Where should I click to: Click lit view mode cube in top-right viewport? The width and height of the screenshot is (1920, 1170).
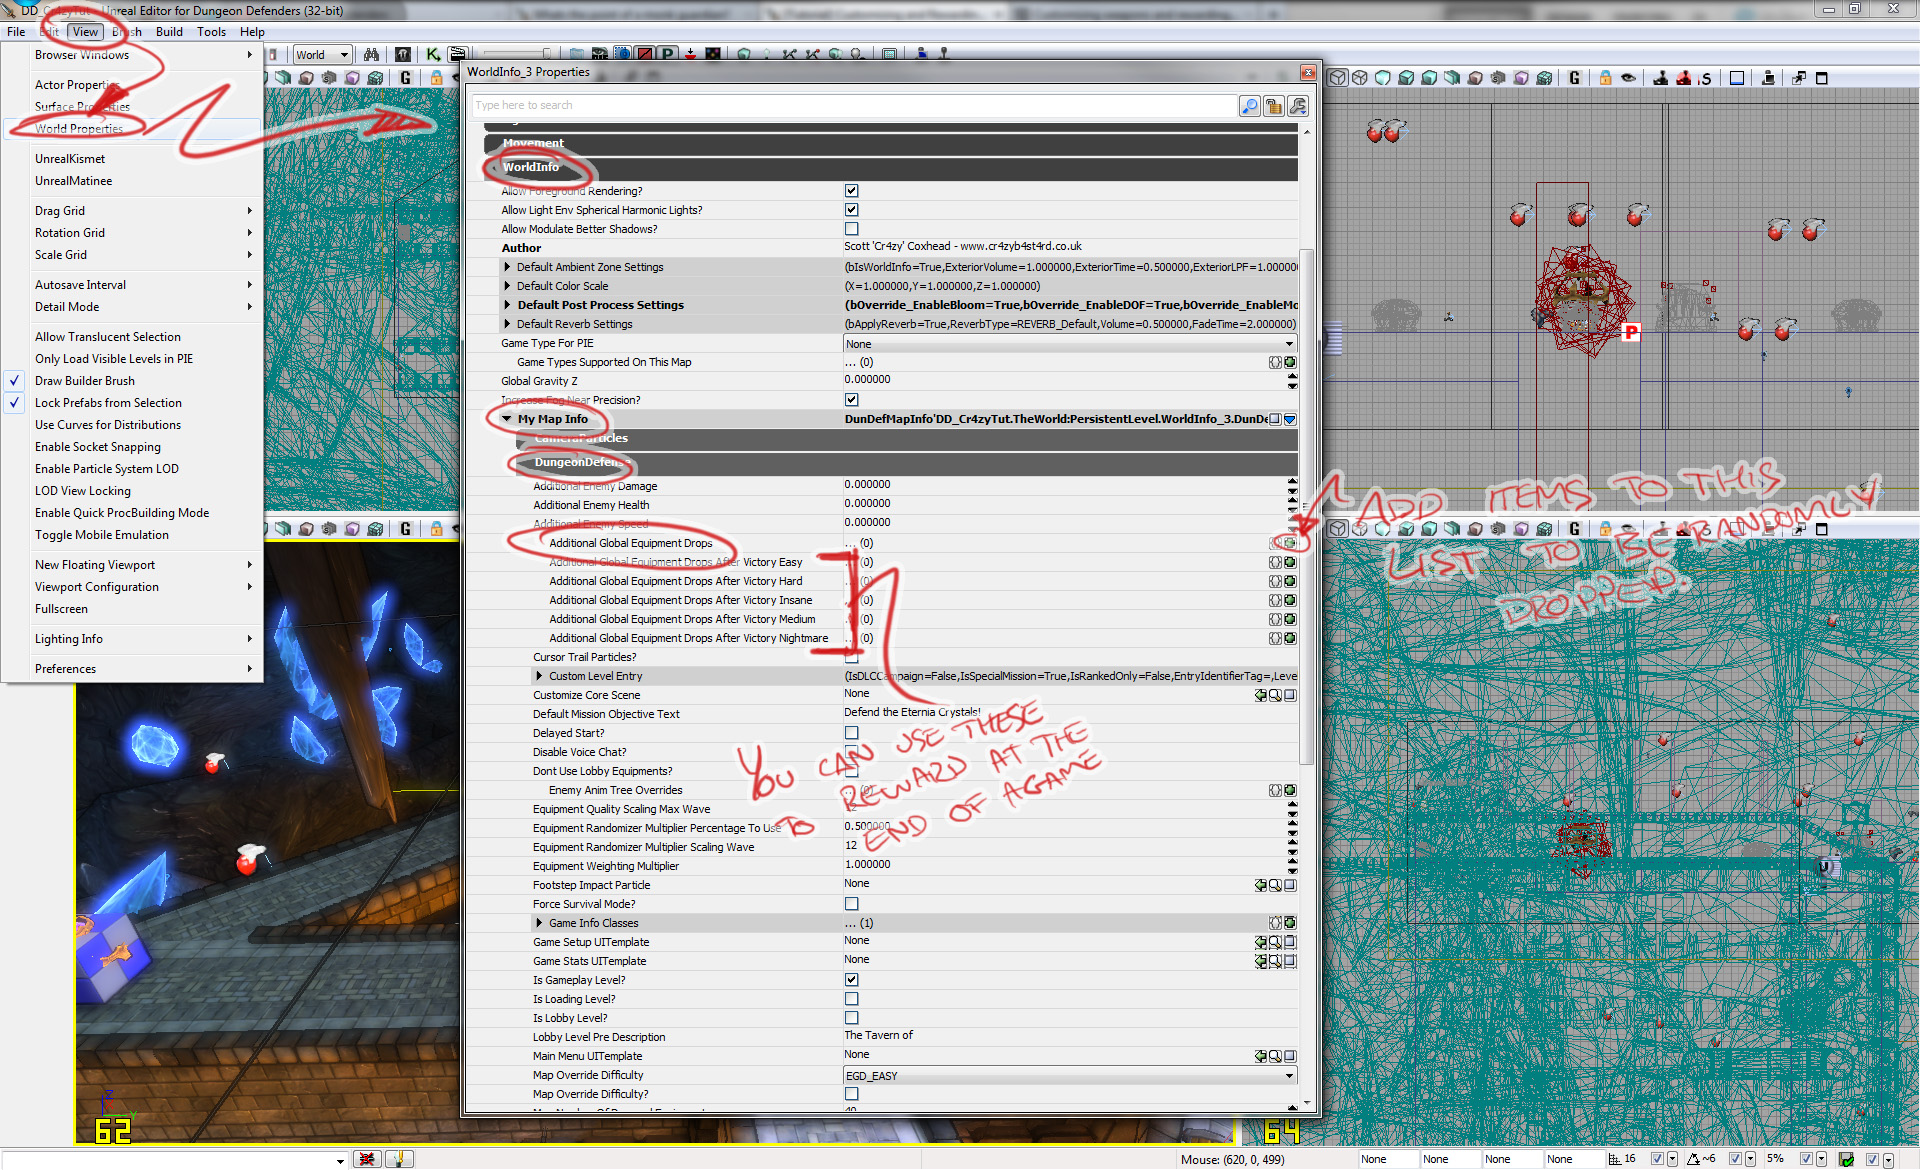[1406, 78]
